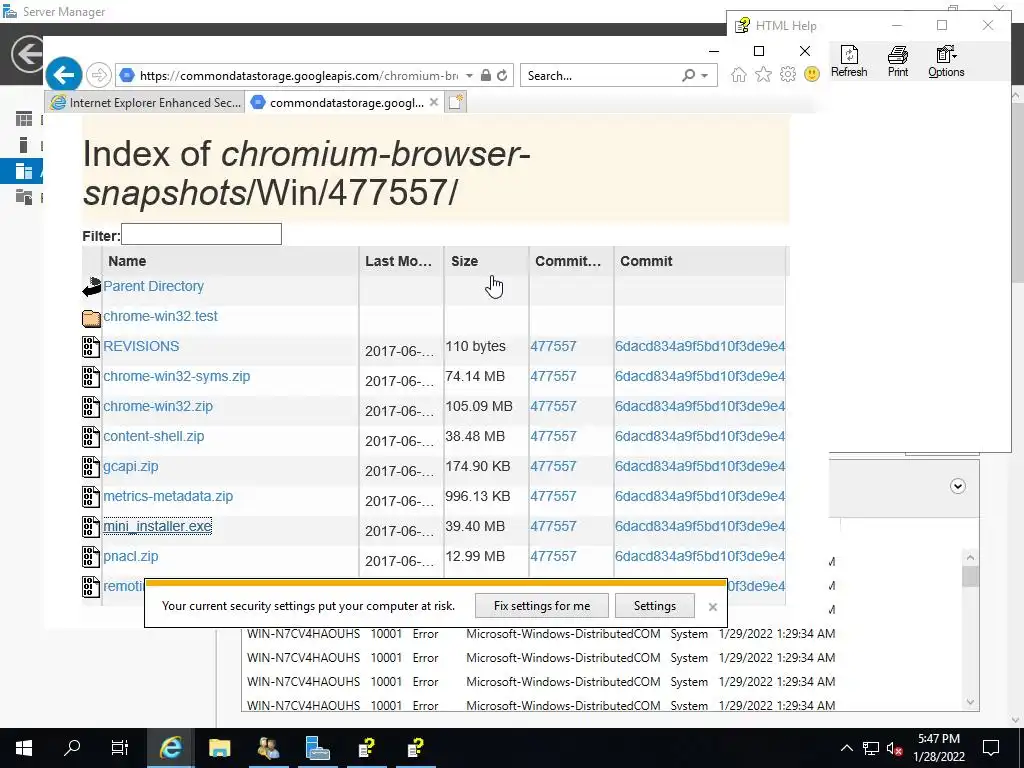This screenshot has height=768, width=1024.
Task: Open Favorites star icon in IE
Action: tap(763, 74)
